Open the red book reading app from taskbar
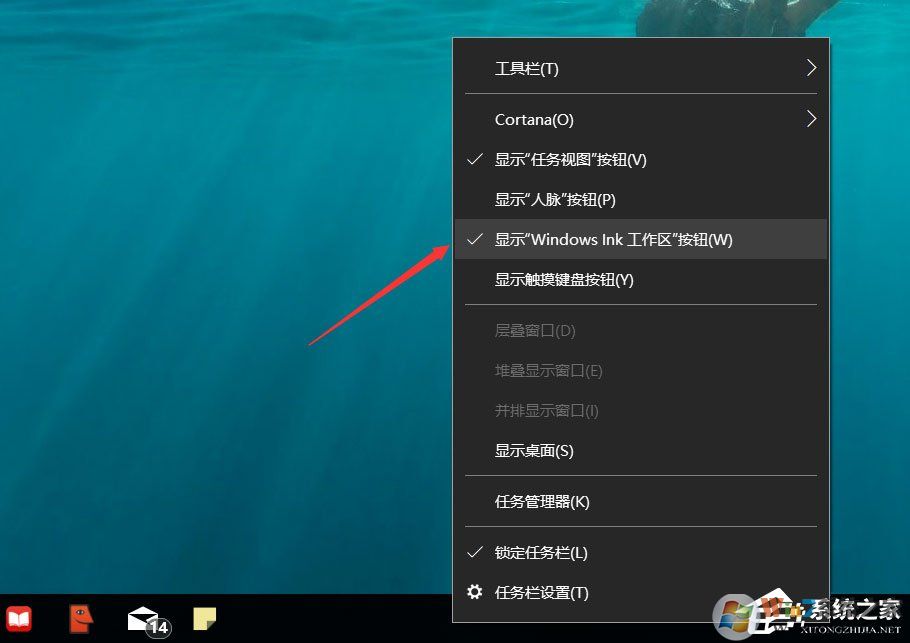 [x=19, y=619]
